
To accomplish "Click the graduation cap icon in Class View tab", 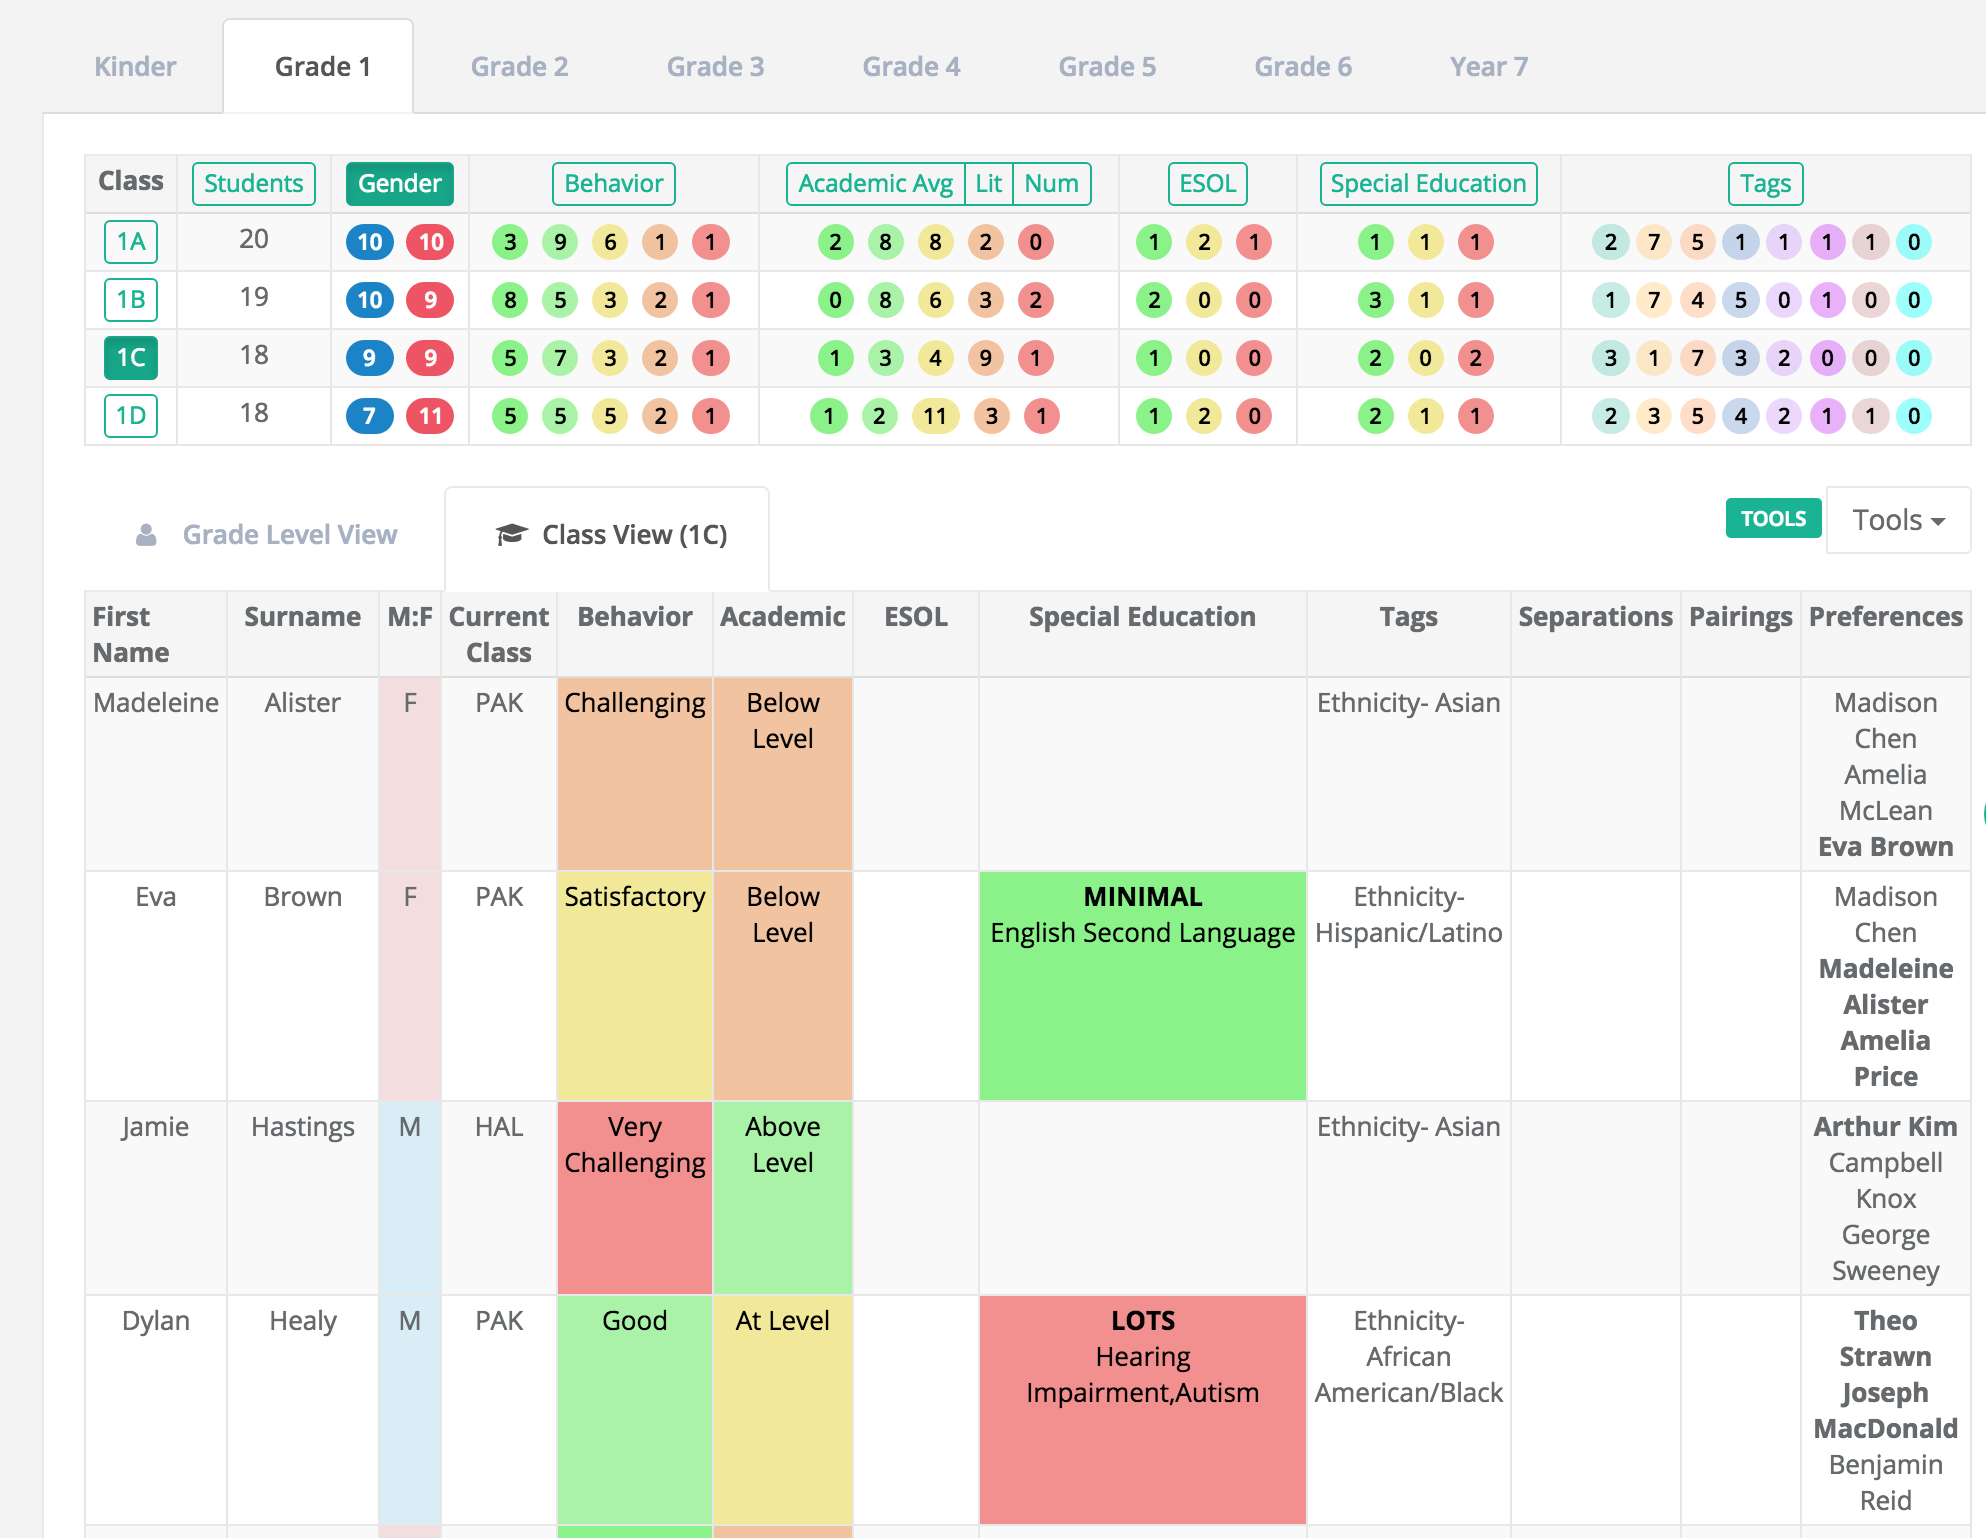I will pos(511,535).
